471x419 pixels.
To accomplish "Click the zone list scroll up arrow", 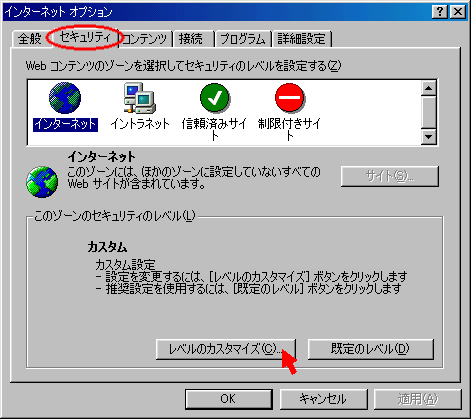I will tap(429, 88).
